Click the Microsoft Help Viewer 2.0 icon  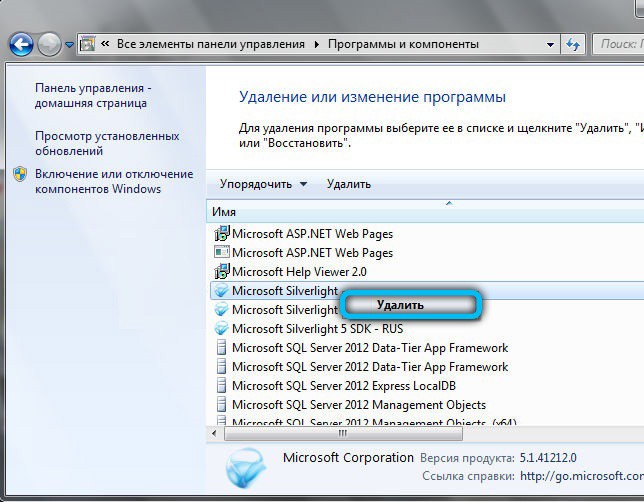[x=222, y=271]
